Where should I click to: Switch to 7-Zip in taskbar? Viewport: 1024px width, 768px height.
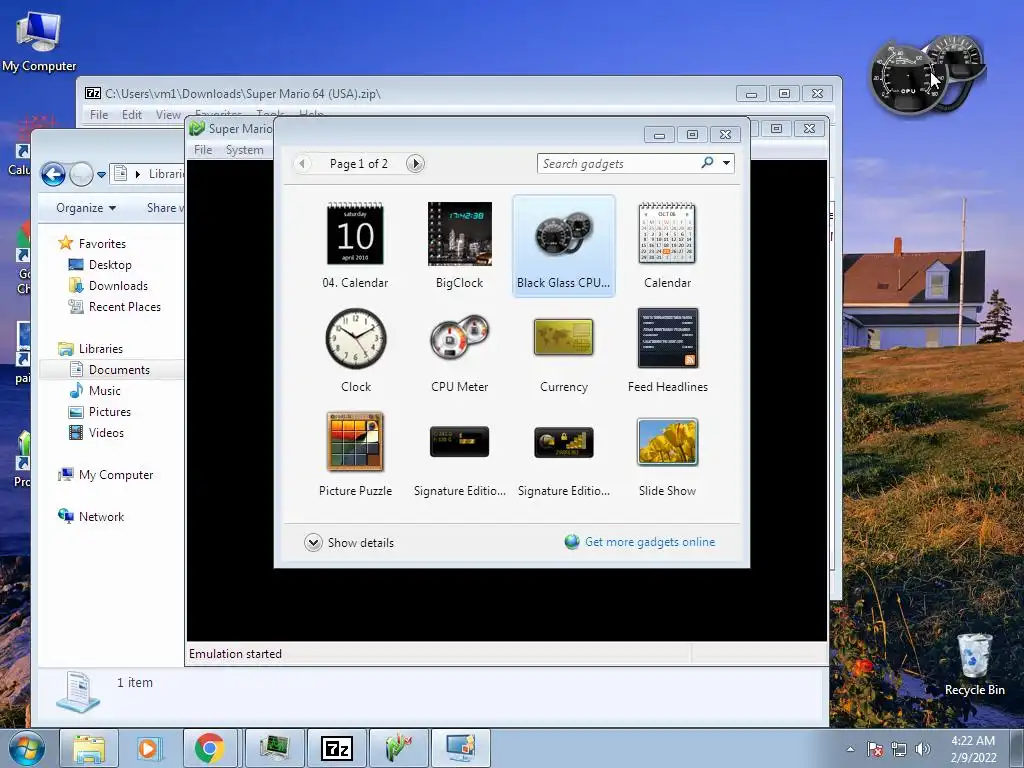(336, 748)
